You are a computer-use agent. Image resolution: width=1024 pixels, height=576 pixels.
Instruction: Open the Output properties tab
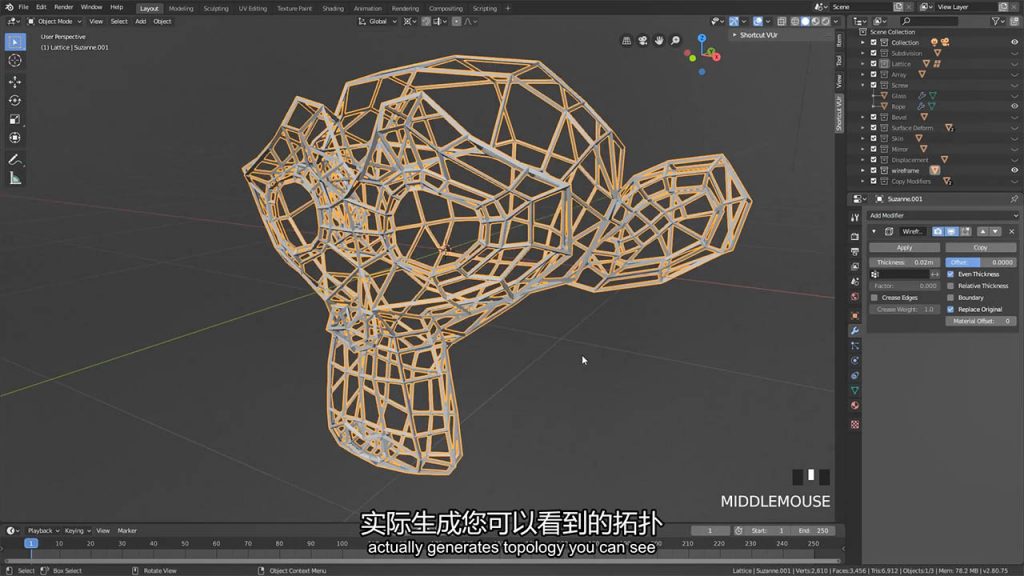855,251
